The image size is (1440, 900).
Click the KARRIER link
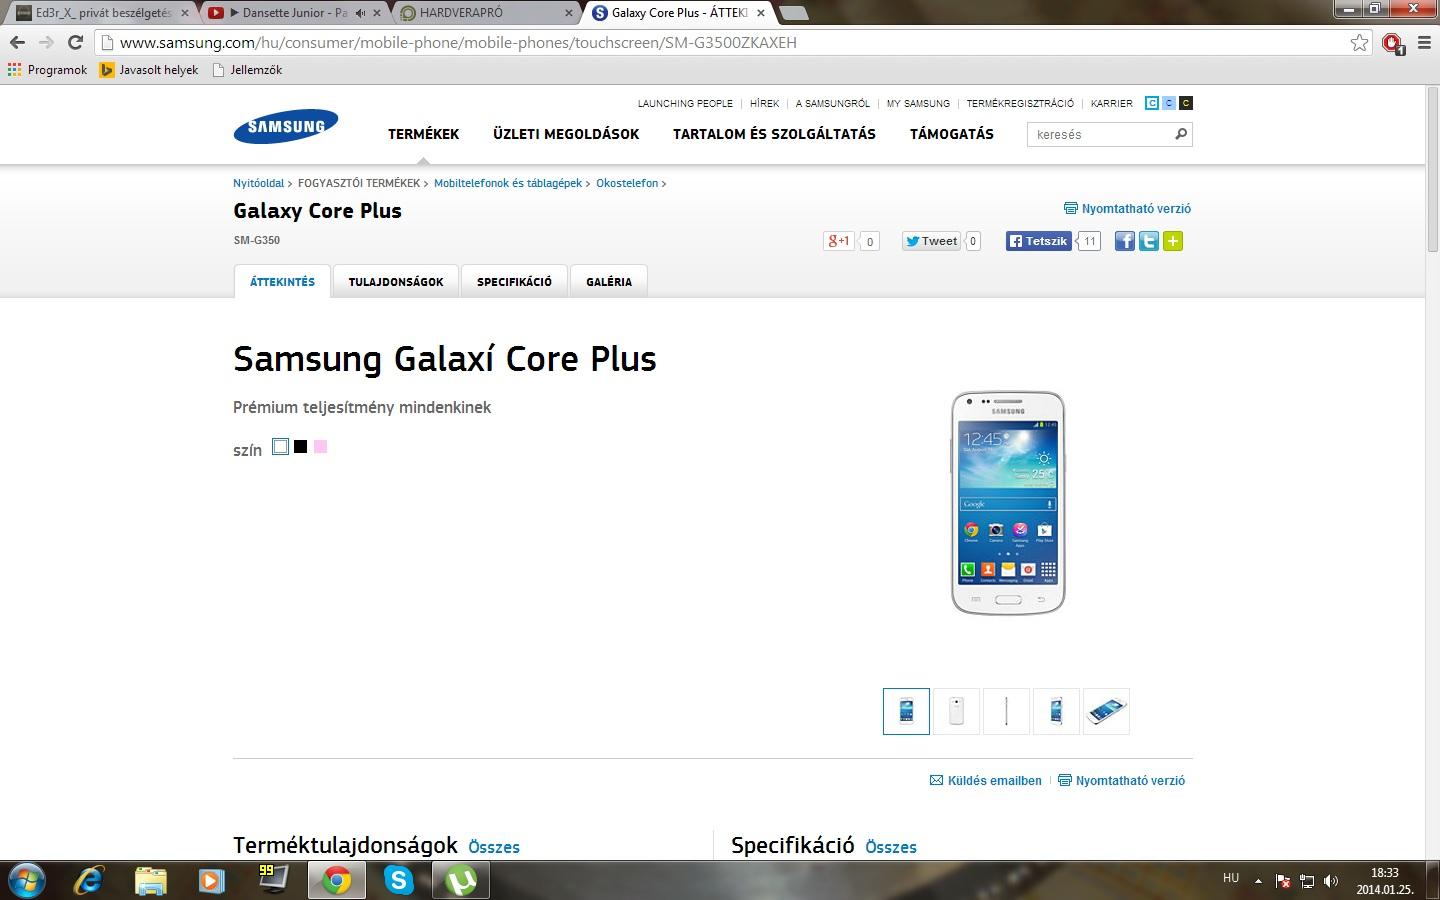pos(1112,104)
